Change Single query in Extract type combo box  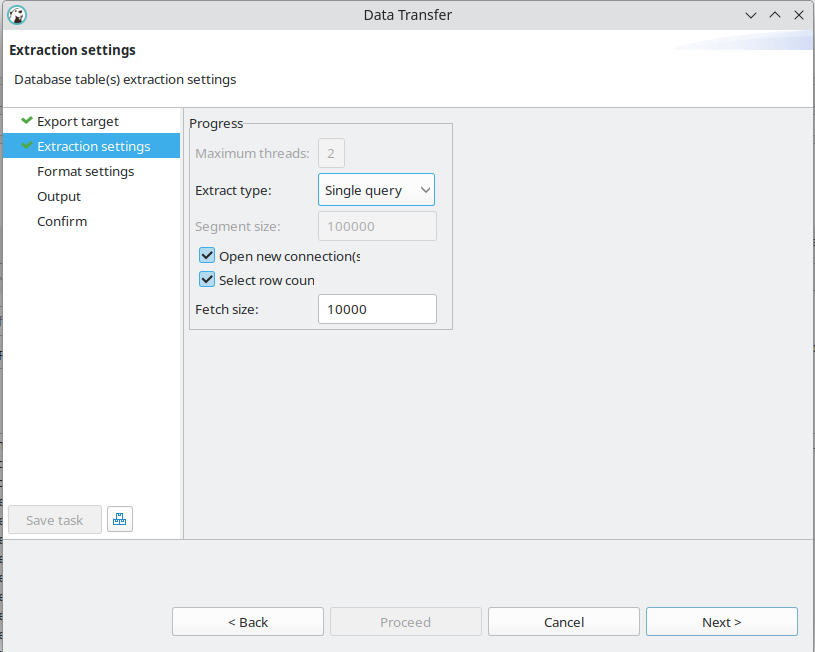(376, 189)
